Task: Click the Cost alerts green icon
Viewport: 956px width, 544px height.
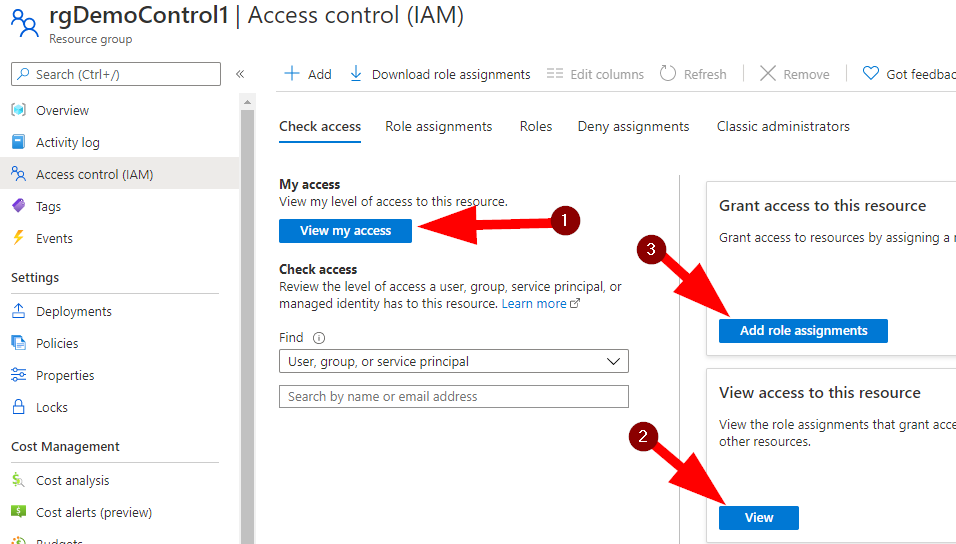Action: (19, 512)
